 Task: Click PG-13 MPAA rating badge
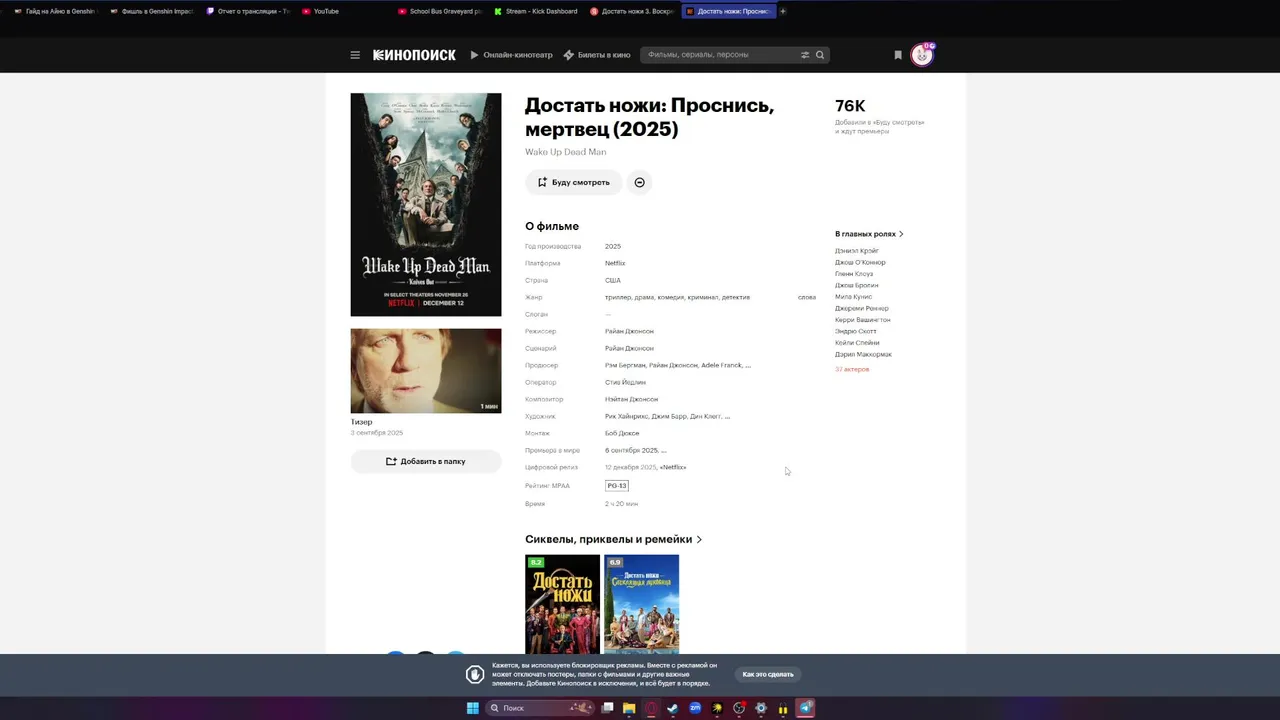click(x=617, y=486)
